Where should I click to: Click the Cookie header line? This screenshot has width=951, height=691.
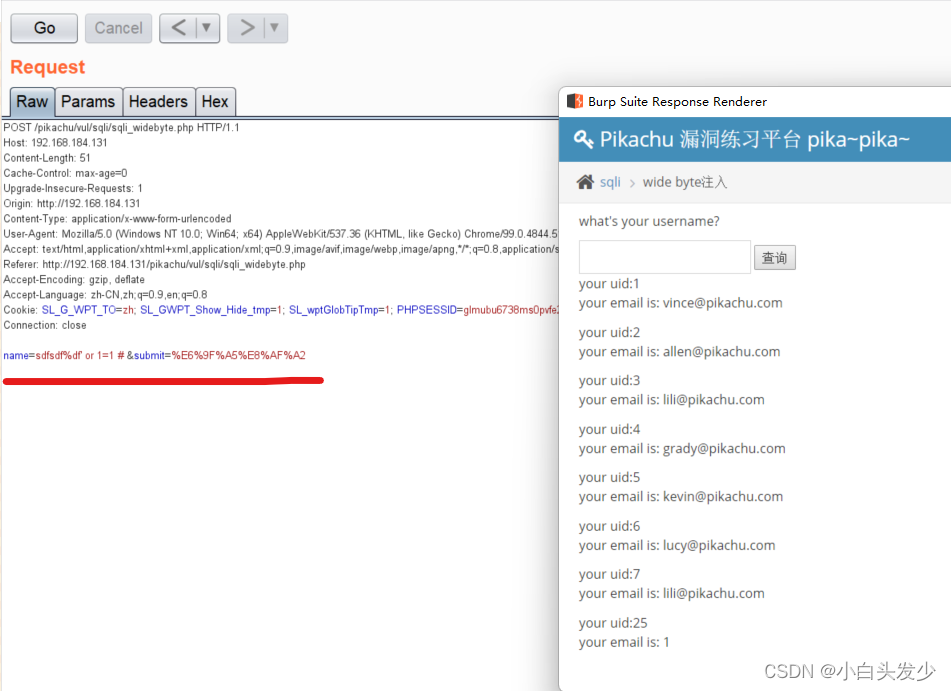pyautogui.click(x=280, y=309)
